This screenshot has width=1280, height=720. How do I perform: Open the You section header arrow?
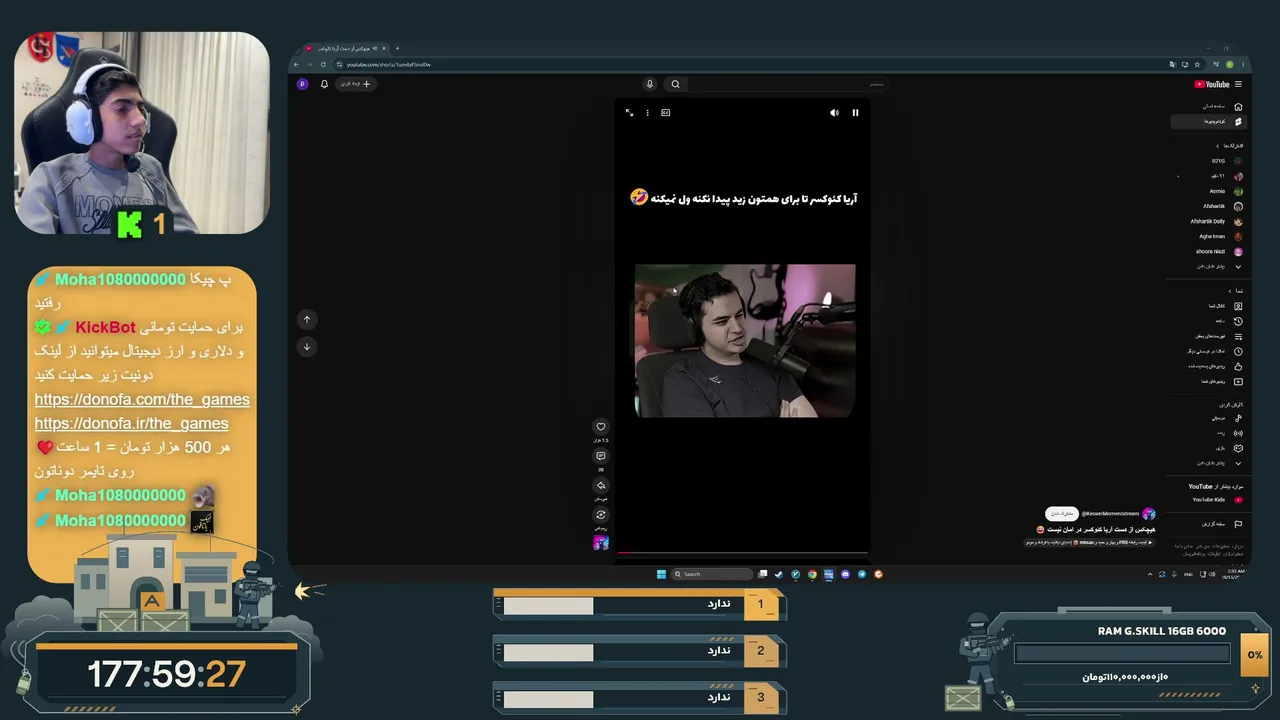pyautogui.click(x=1229, y=291)
